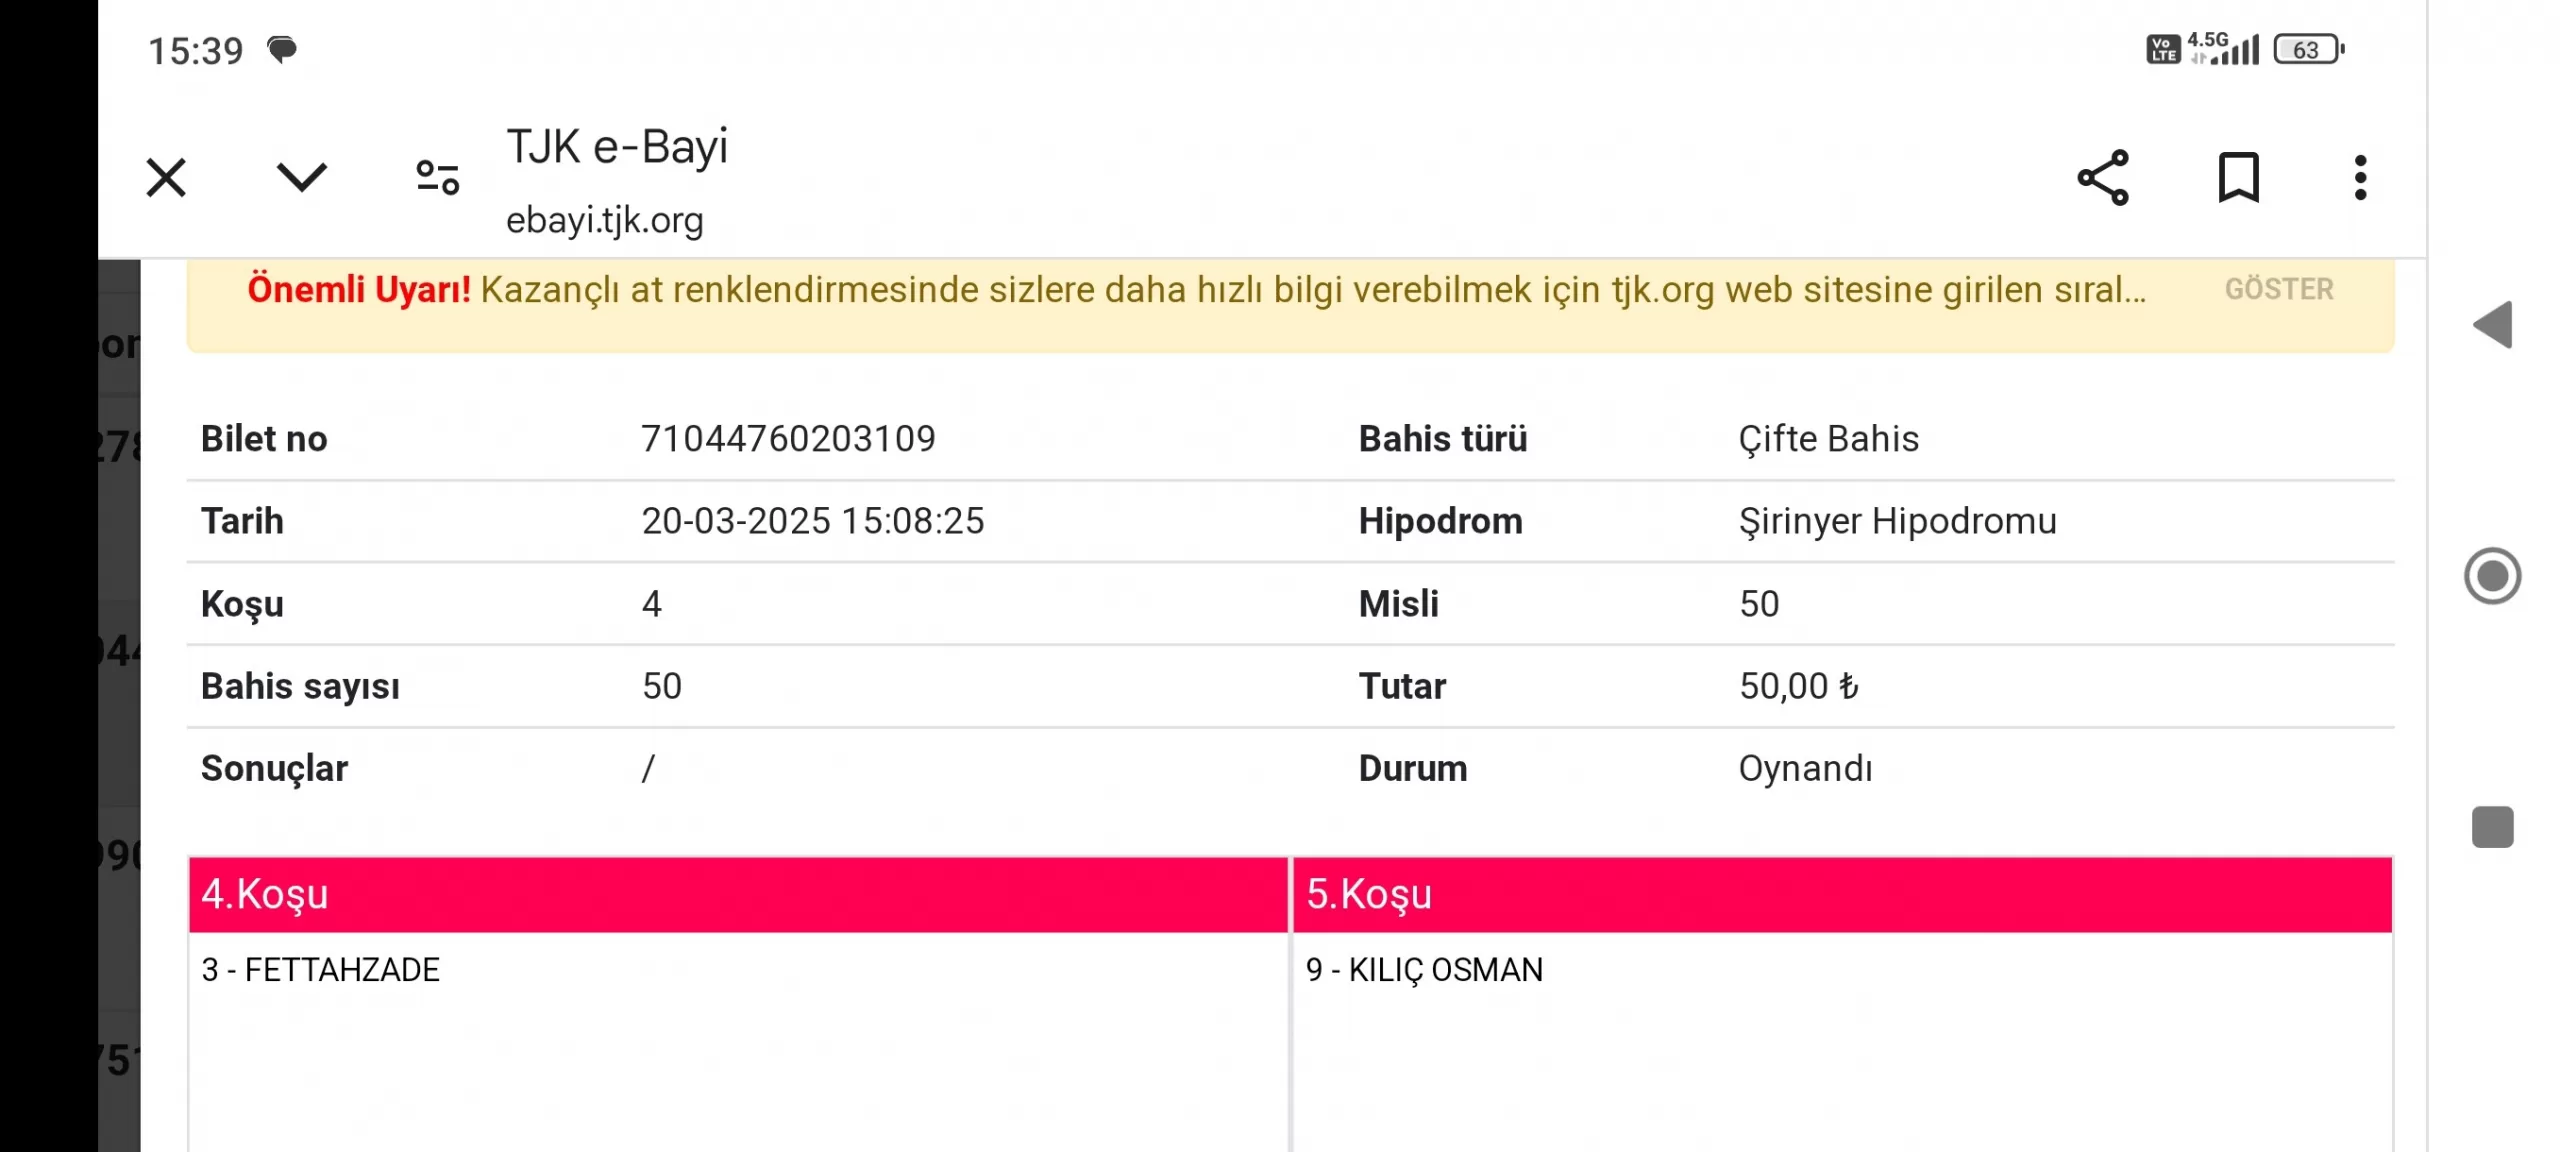Screen dimensions: 2560x1152
Task: Open site settings tune icon
Action: [x=437, y=178]
